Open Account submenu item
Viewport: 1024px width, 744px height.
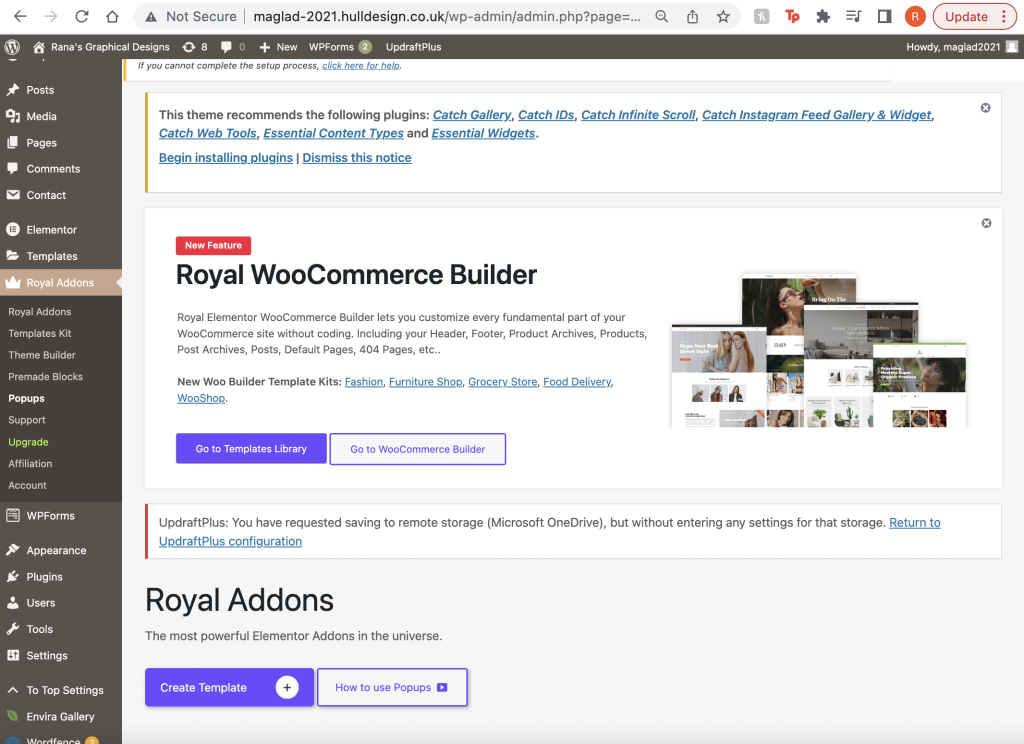click(x=27, y=485)
